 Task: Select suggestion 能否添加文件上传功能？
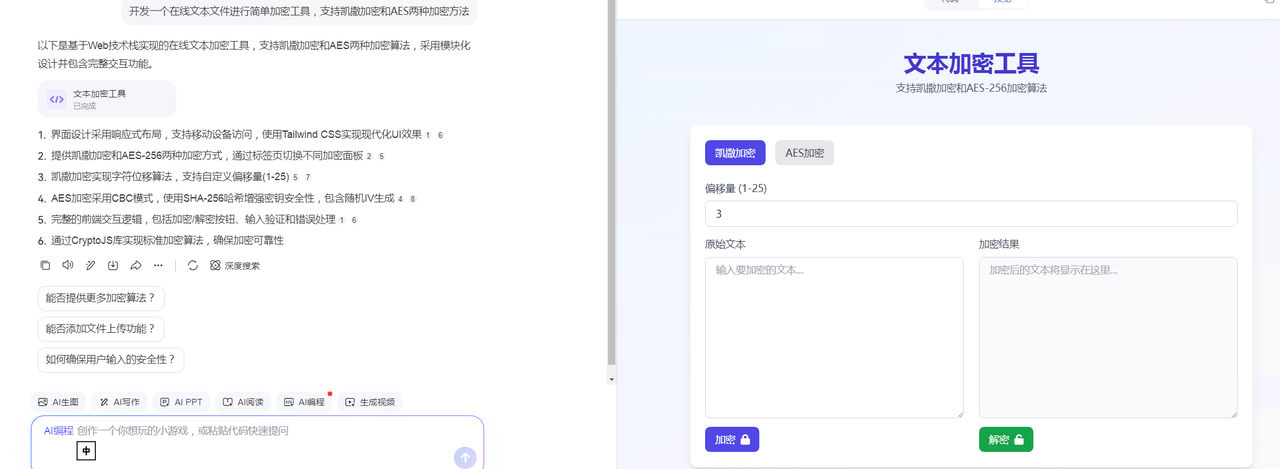tap(101, 329)
